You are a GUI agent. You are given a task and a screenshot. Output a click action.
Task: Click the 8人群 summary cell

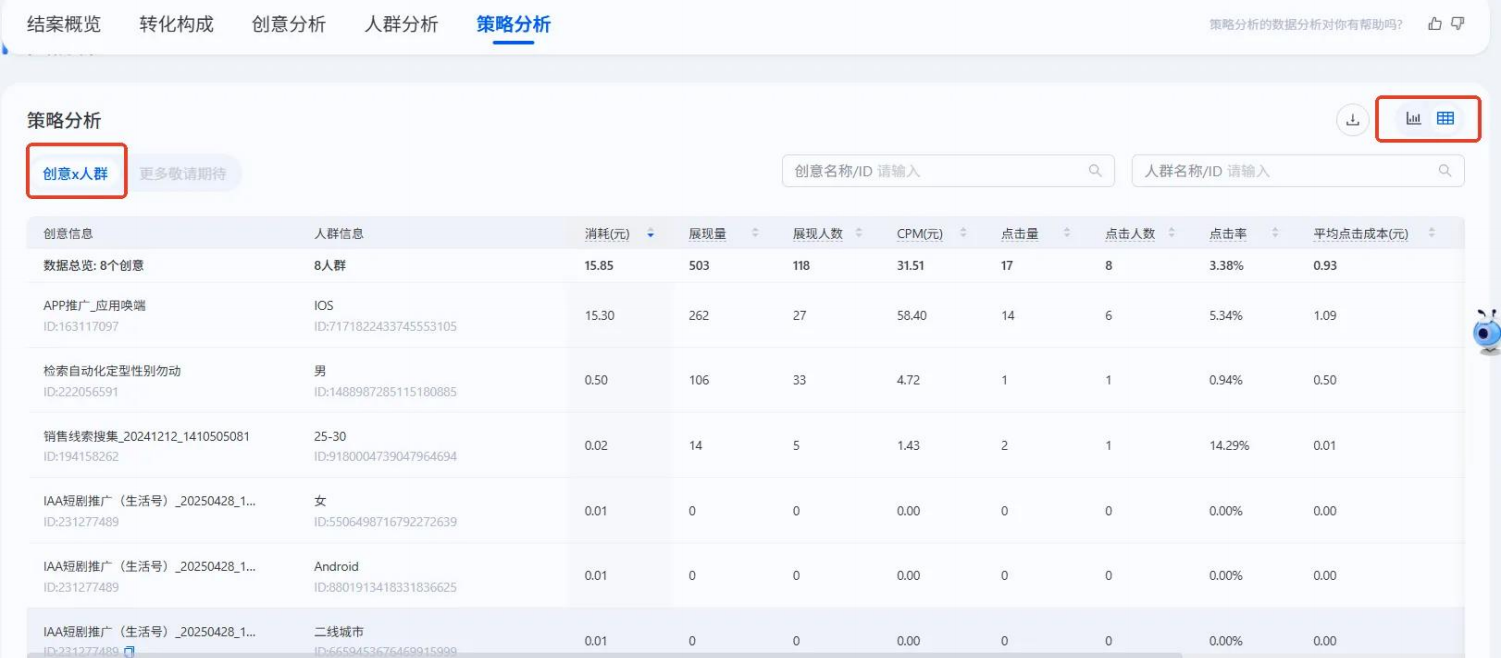[x=330, y=266]
